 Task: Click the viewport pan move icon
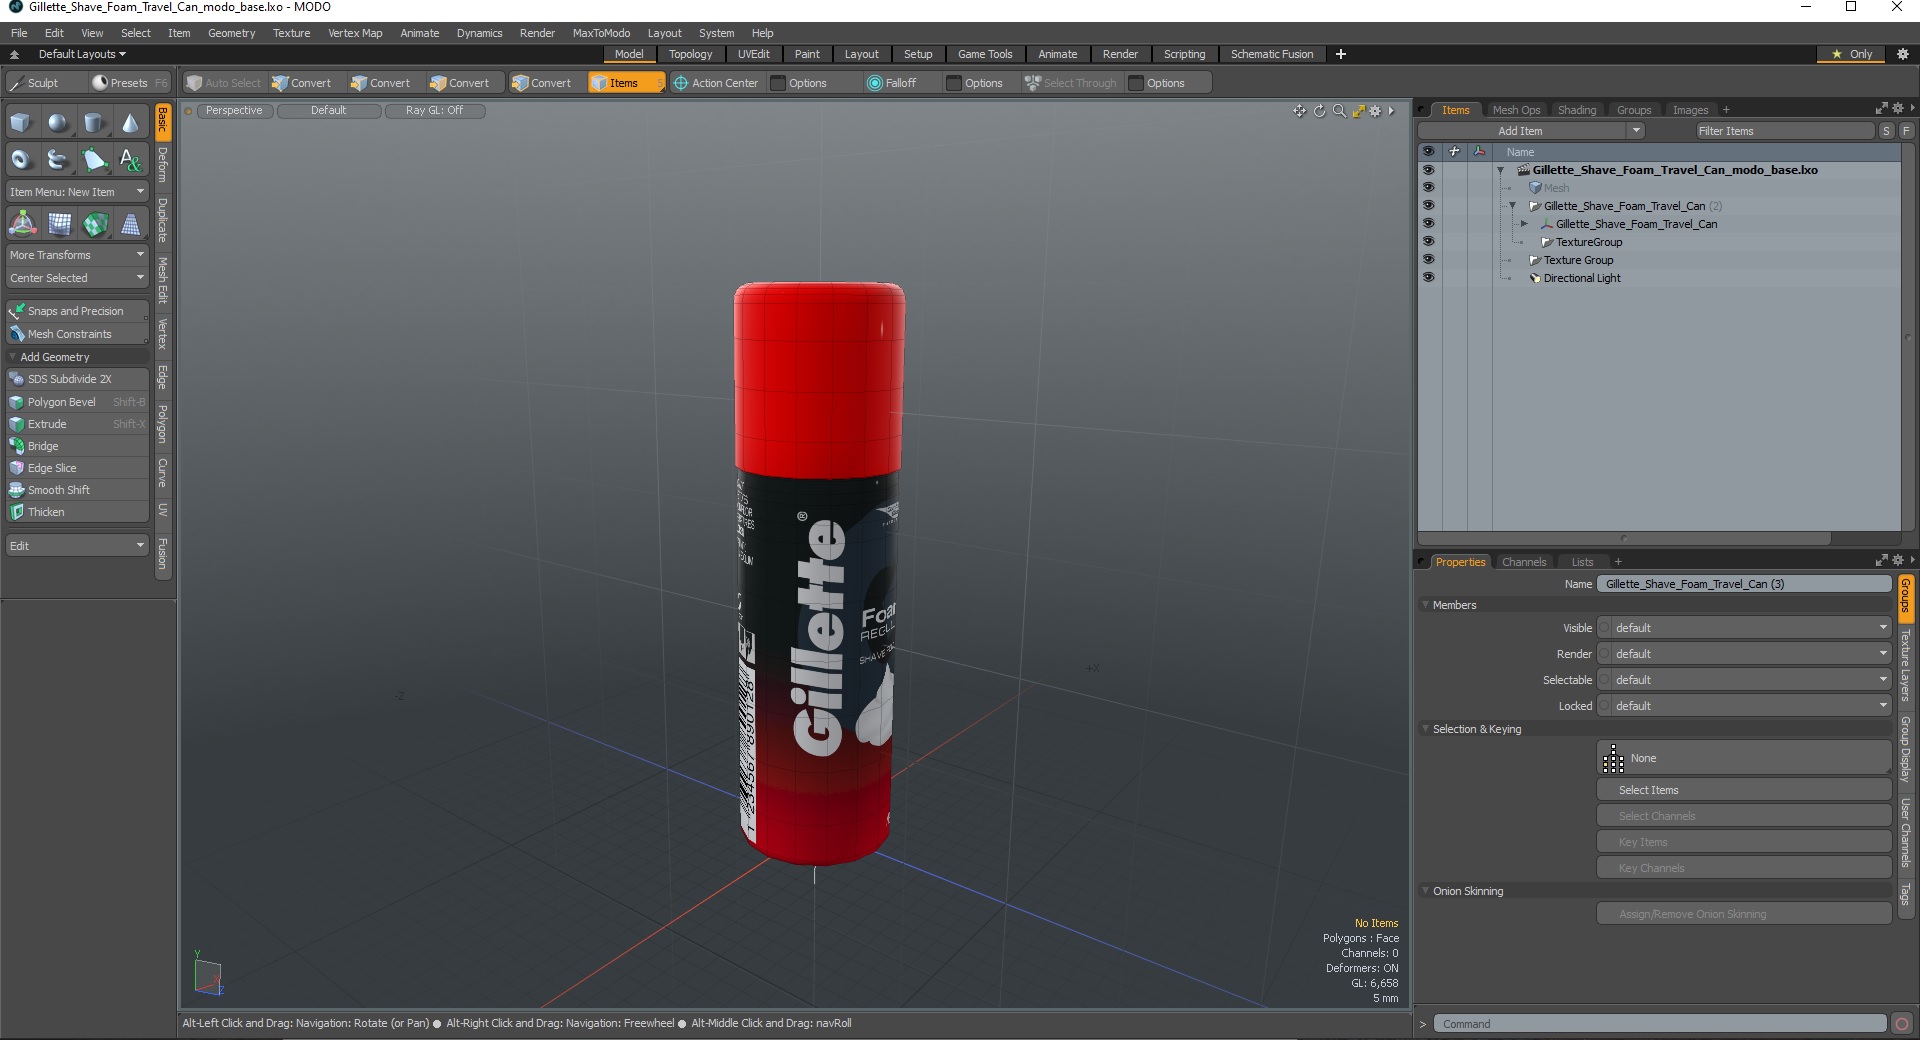tap(1299, 111)
